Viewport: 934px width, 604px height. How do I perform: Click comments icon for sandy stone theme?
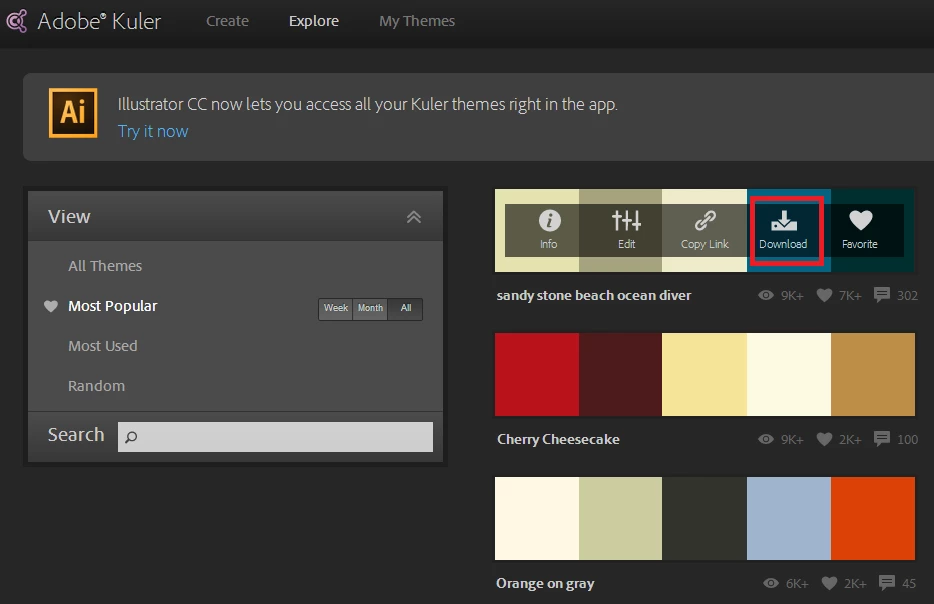pyautogui.click(x=882, y=294)
